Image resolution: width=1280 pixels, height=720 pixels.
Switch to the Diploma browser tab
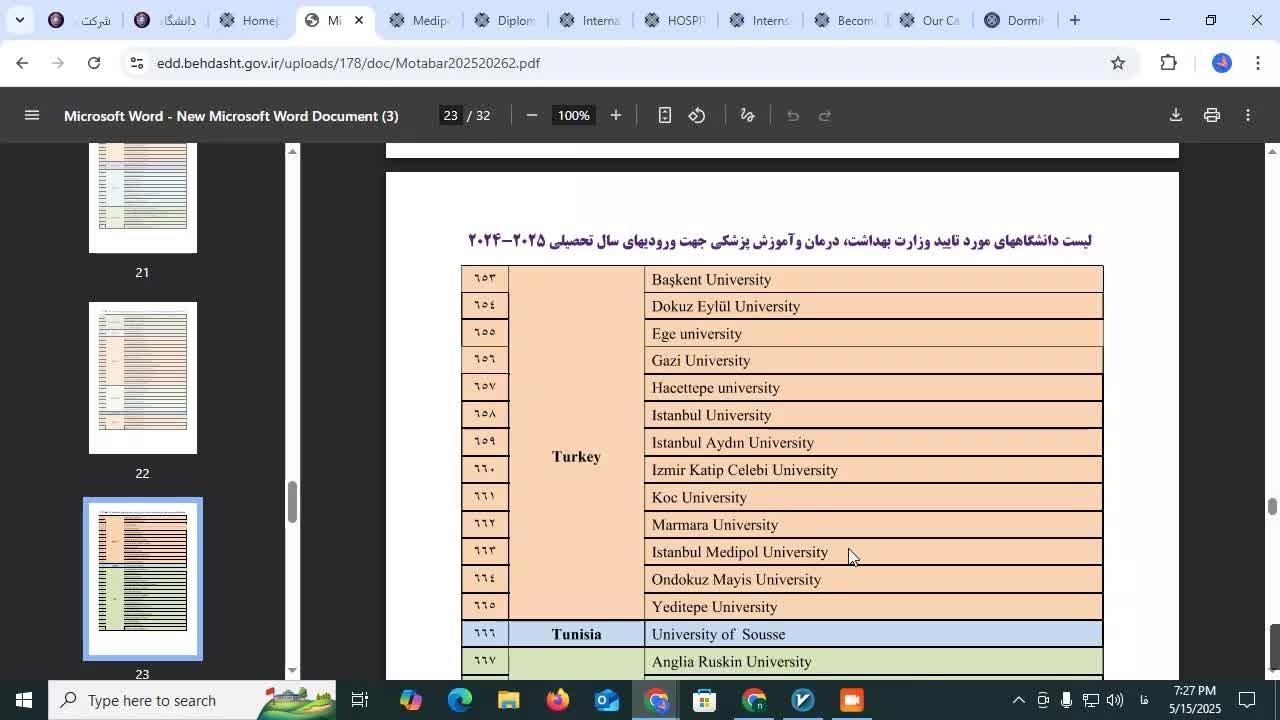pos(505,20)
